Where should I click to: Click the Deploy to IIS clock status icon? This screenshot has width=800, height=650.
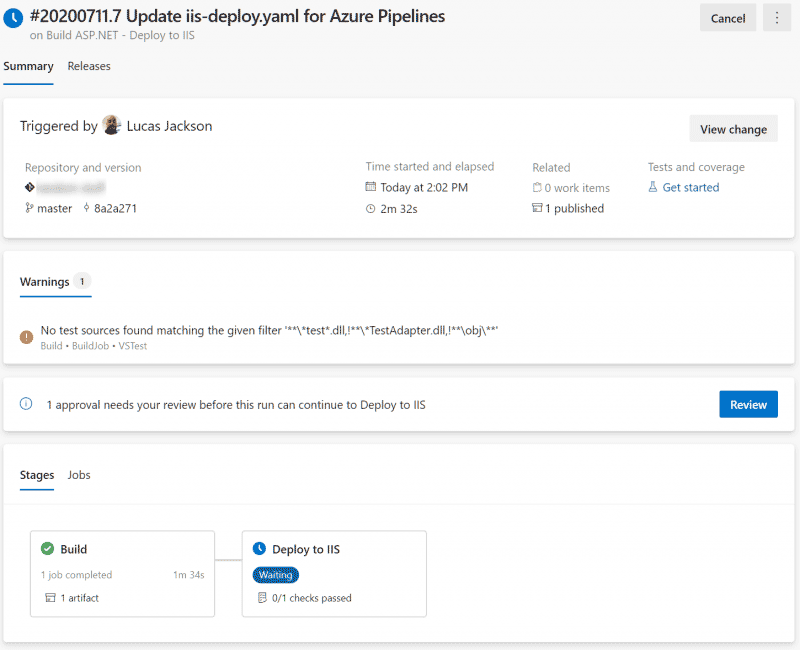pos(259,548)
